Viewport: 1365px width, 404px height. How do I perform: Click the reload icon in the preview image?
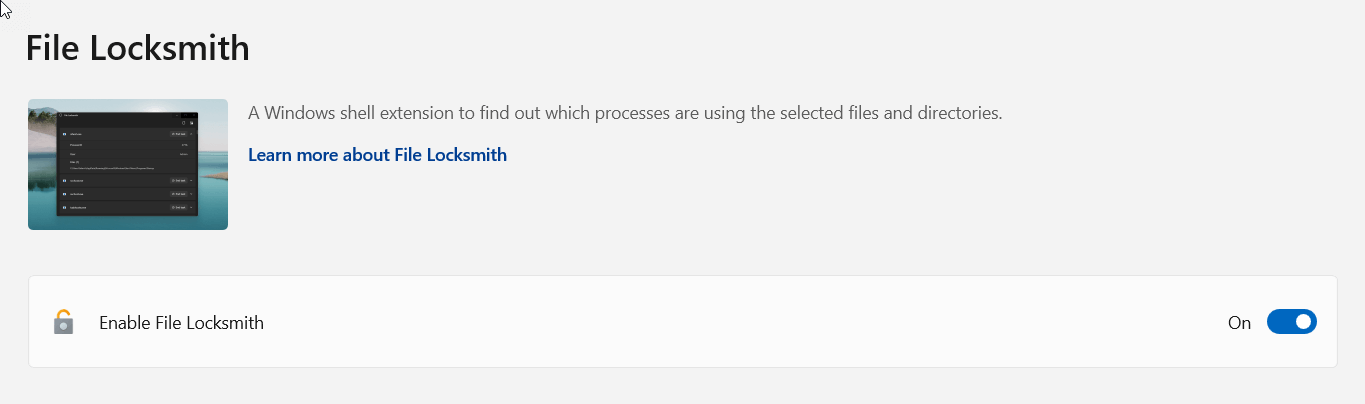pos(183,123)
